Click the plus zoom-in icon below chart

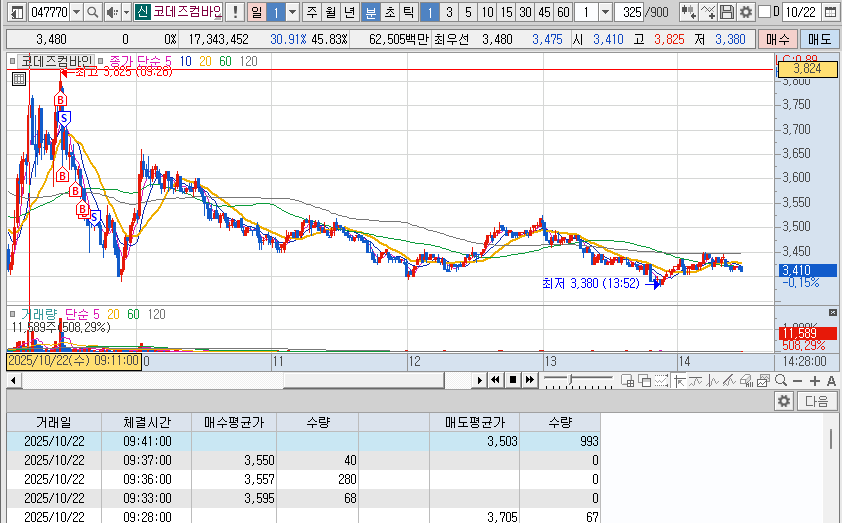coord(815,380)
